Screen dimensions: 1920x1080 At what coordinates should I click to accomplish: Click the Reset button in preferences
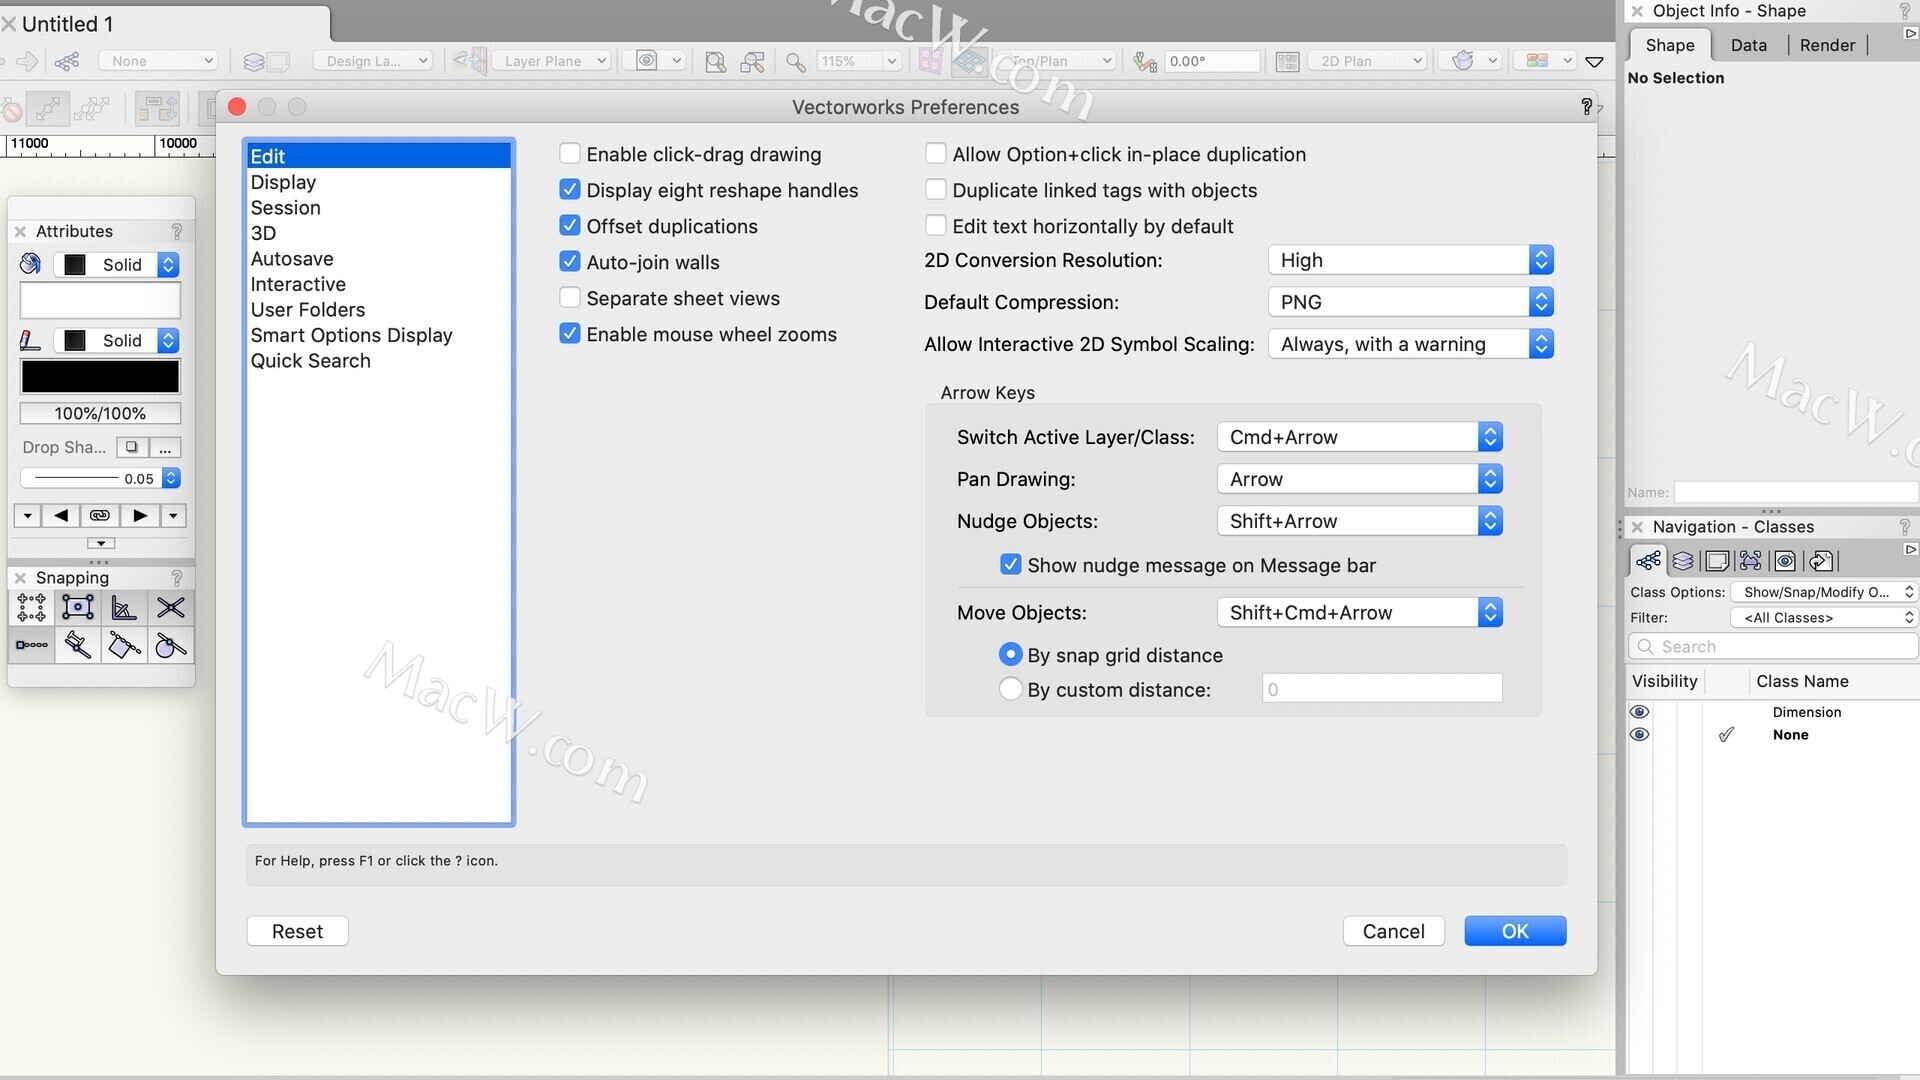pyautogui.click(x=297, y=931)
